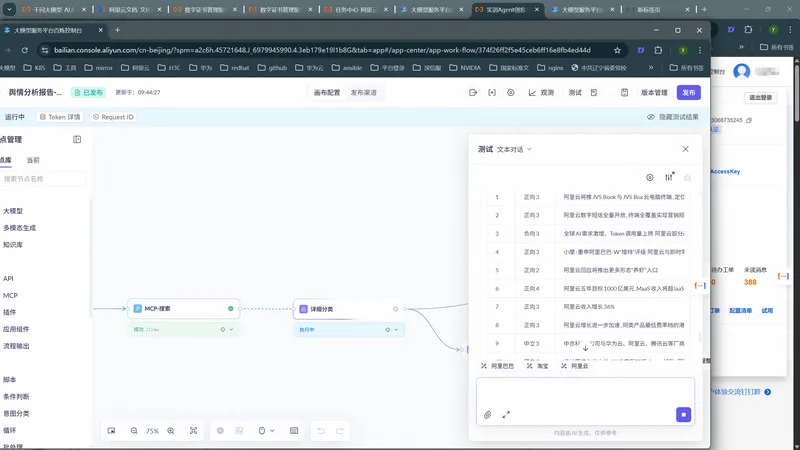Screen dimensions: 800x450
Task: Collapse the node management panel icon
Action: coord(77,139)
